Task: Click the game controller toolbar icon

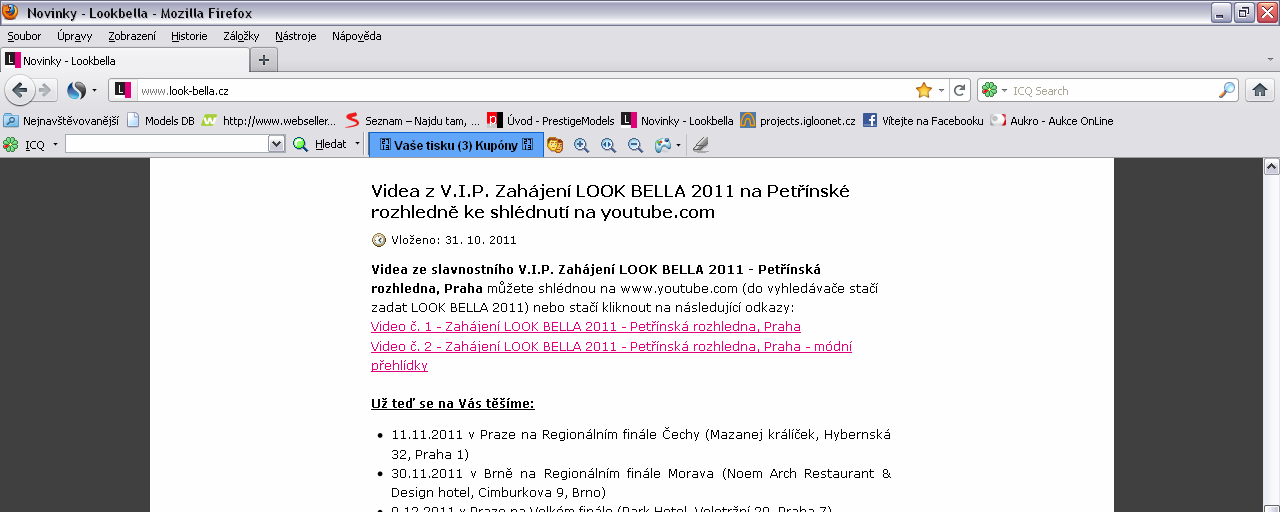Action: (662, 145)
